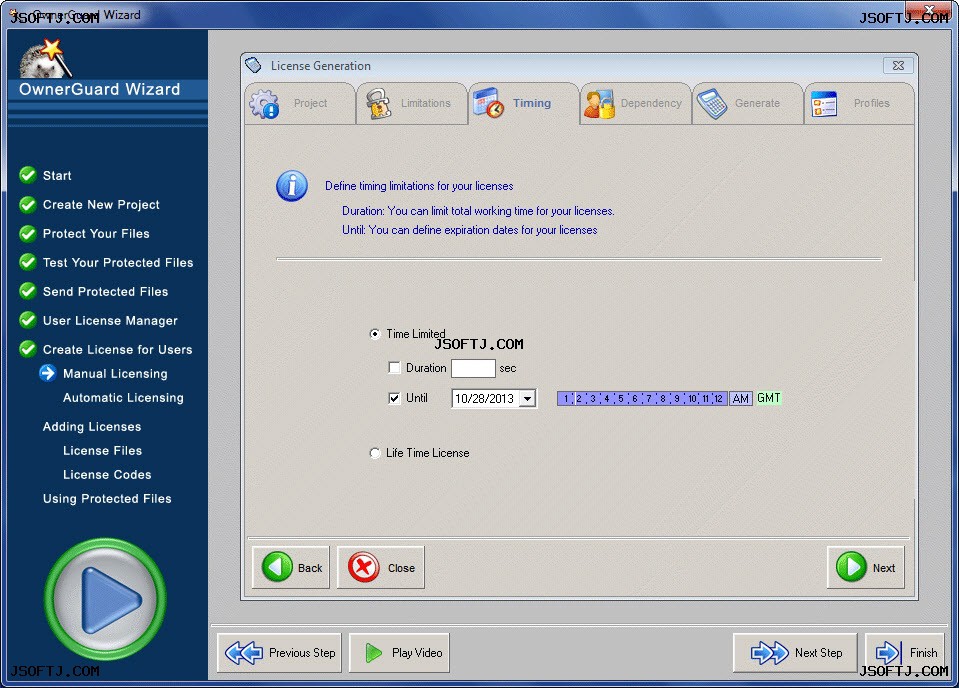Open the Create New Project step

click(x=101, y=205)
